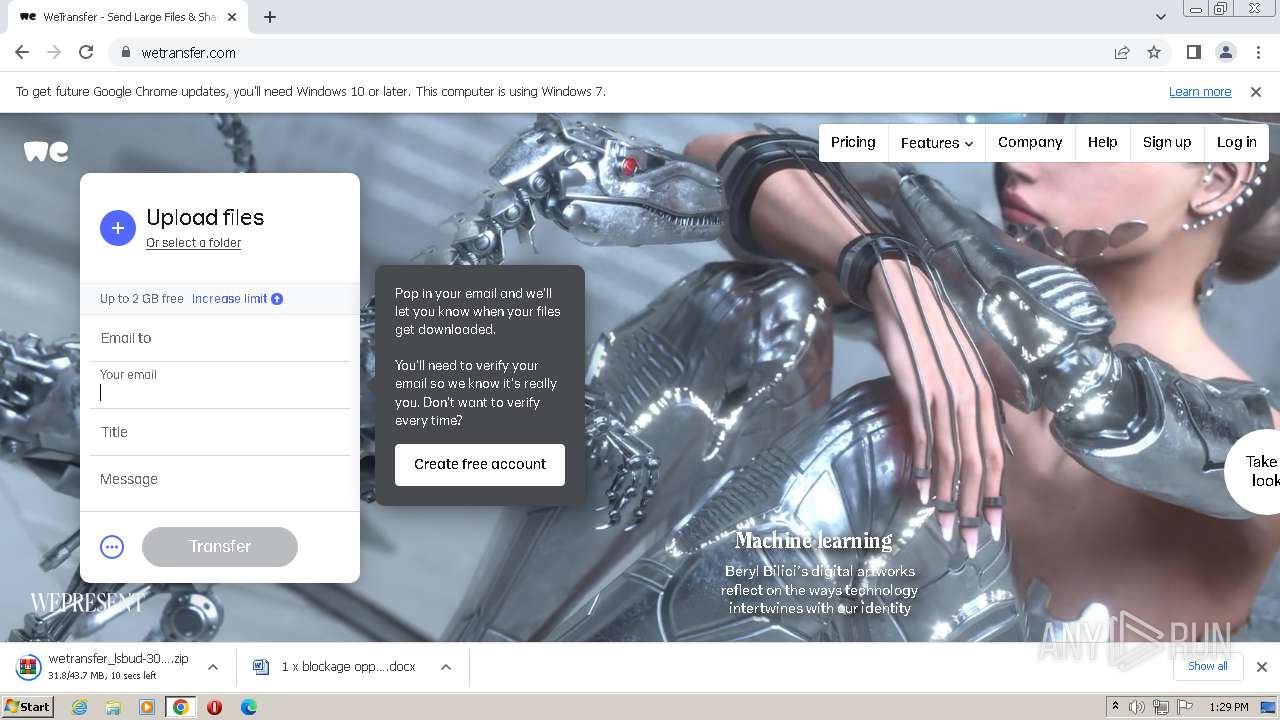The width and height of the screenshot is (1280, 720).
Task: Close the WeTransfer browser tab
Action: pyautogui.click(x=232, y=17)
